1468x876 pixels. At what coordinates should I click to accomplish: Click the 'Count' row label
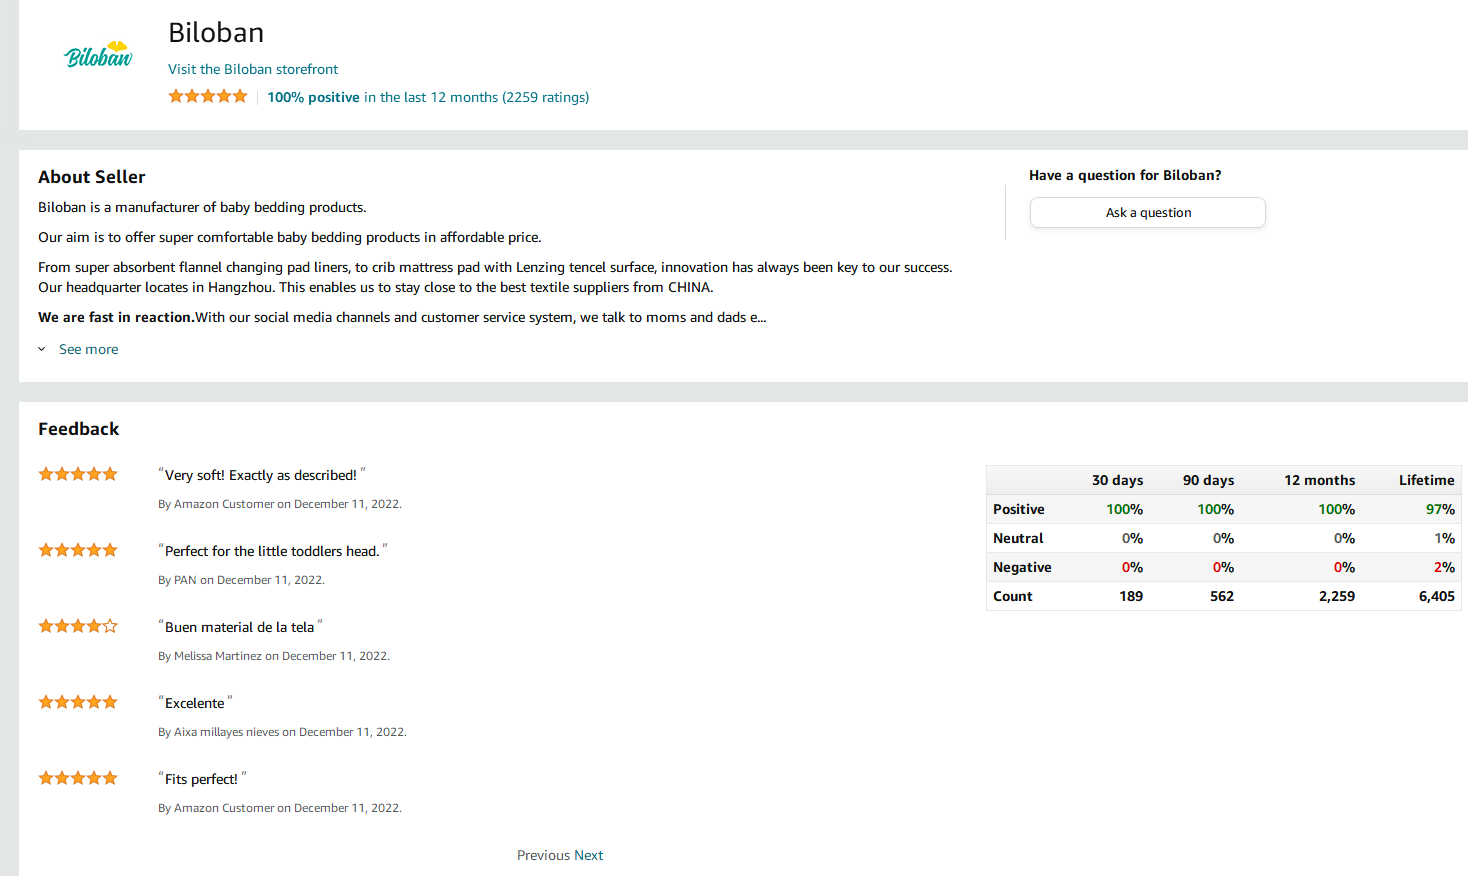tap(1012, 596)
